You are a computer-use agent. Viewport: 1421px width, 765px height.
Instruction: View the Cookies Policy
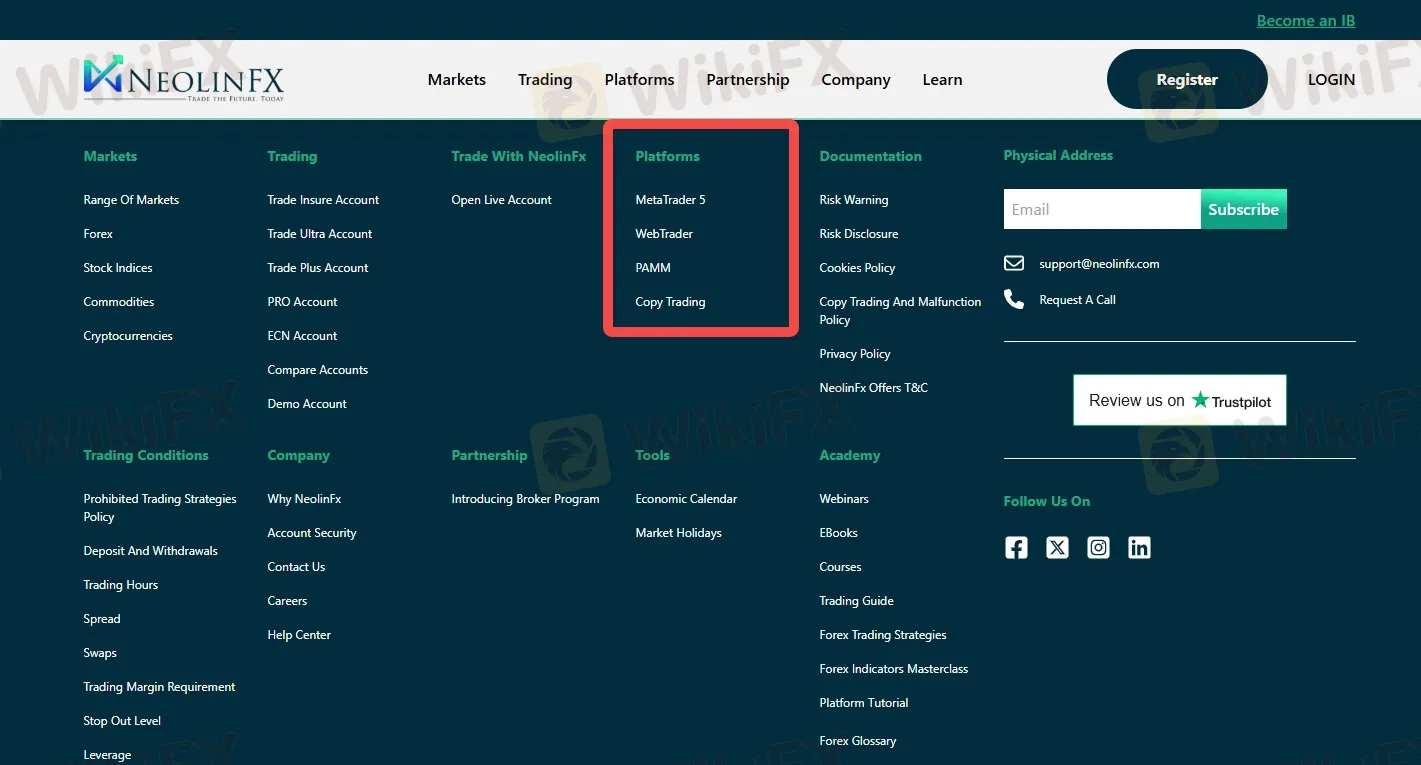(x=857, y=268)
